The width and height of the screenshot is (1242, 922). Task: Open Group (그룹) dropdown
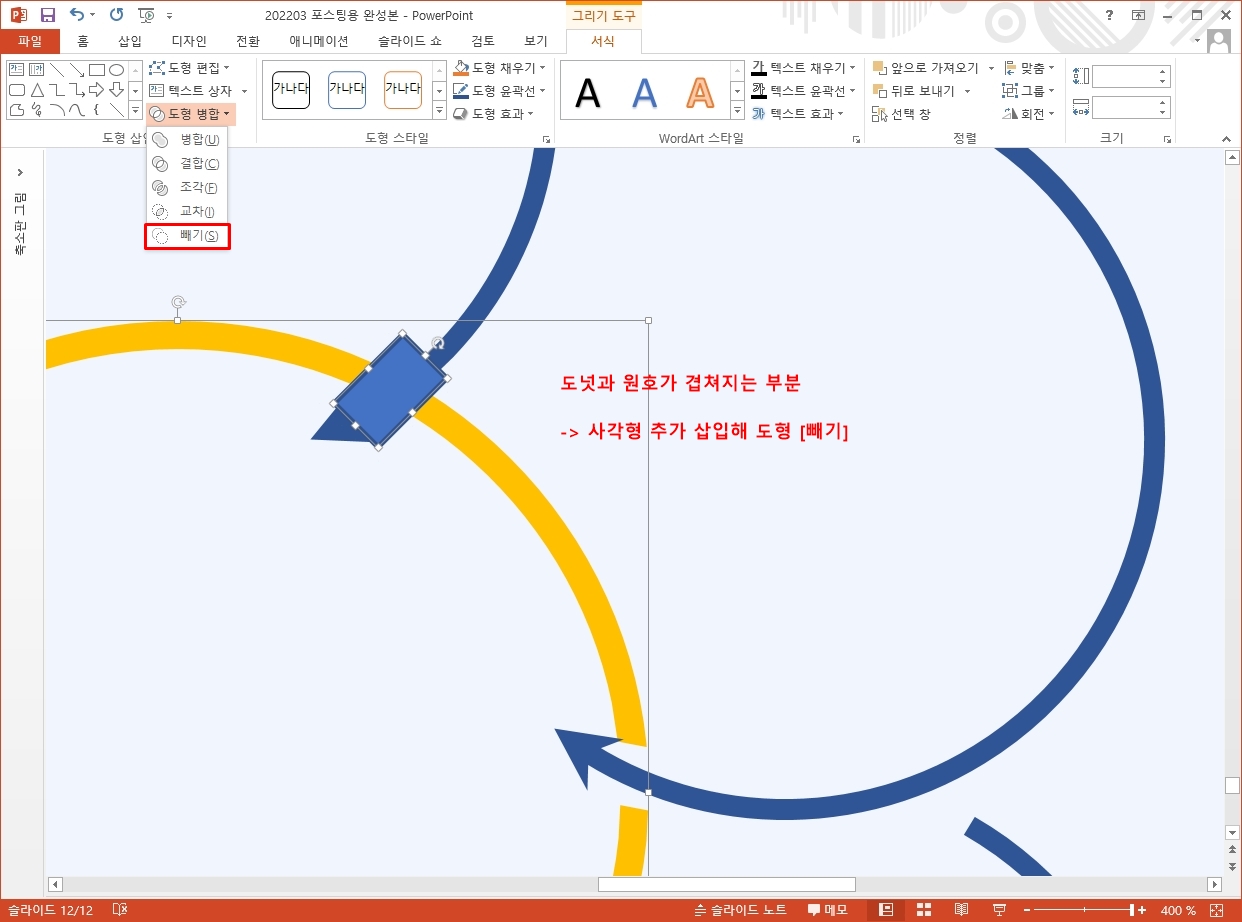pos(1029,91)
